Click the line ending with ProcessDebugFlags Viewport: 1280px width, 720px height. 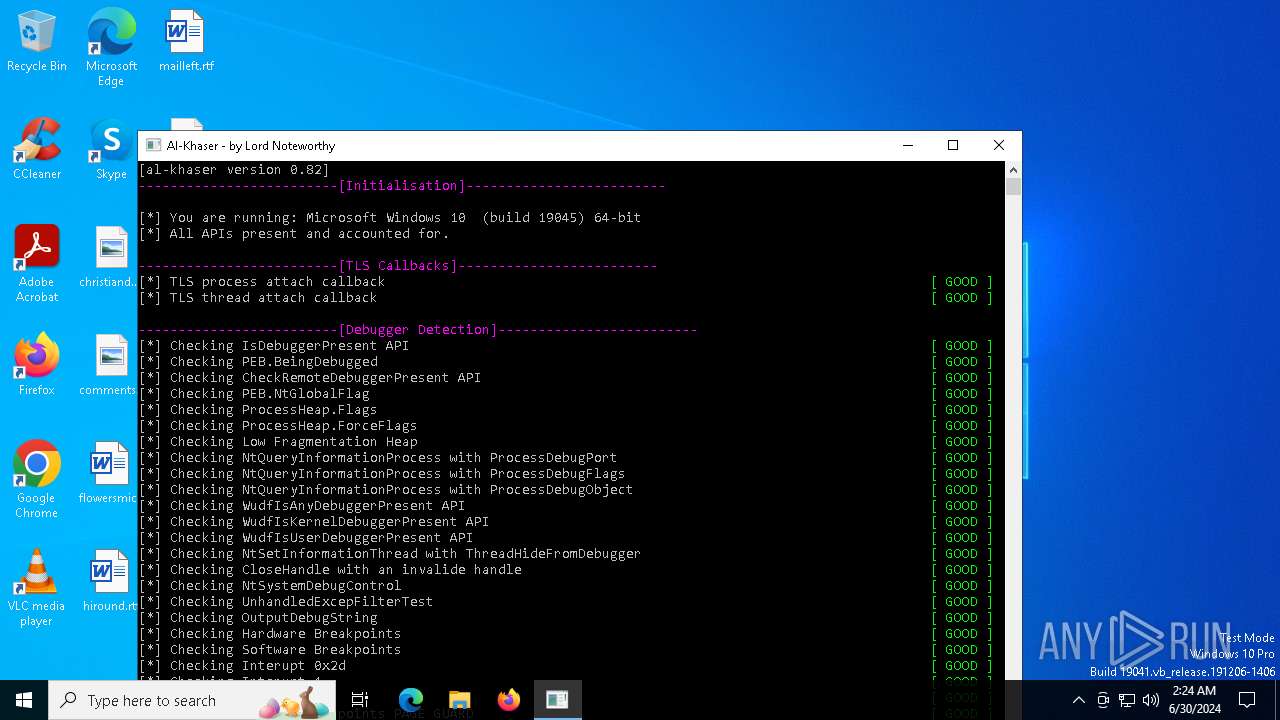(x=382, y=474)
